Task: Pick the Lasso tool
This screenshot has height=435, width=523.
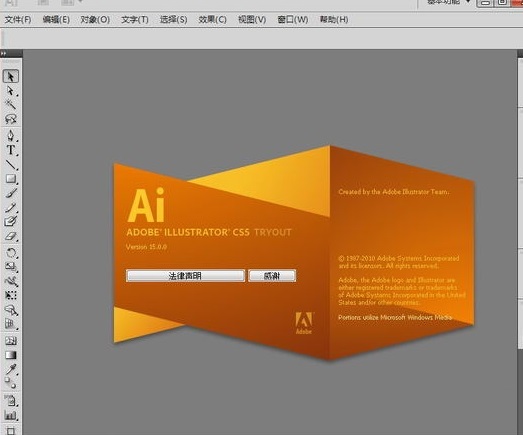Action: click(x=11, y=119)
